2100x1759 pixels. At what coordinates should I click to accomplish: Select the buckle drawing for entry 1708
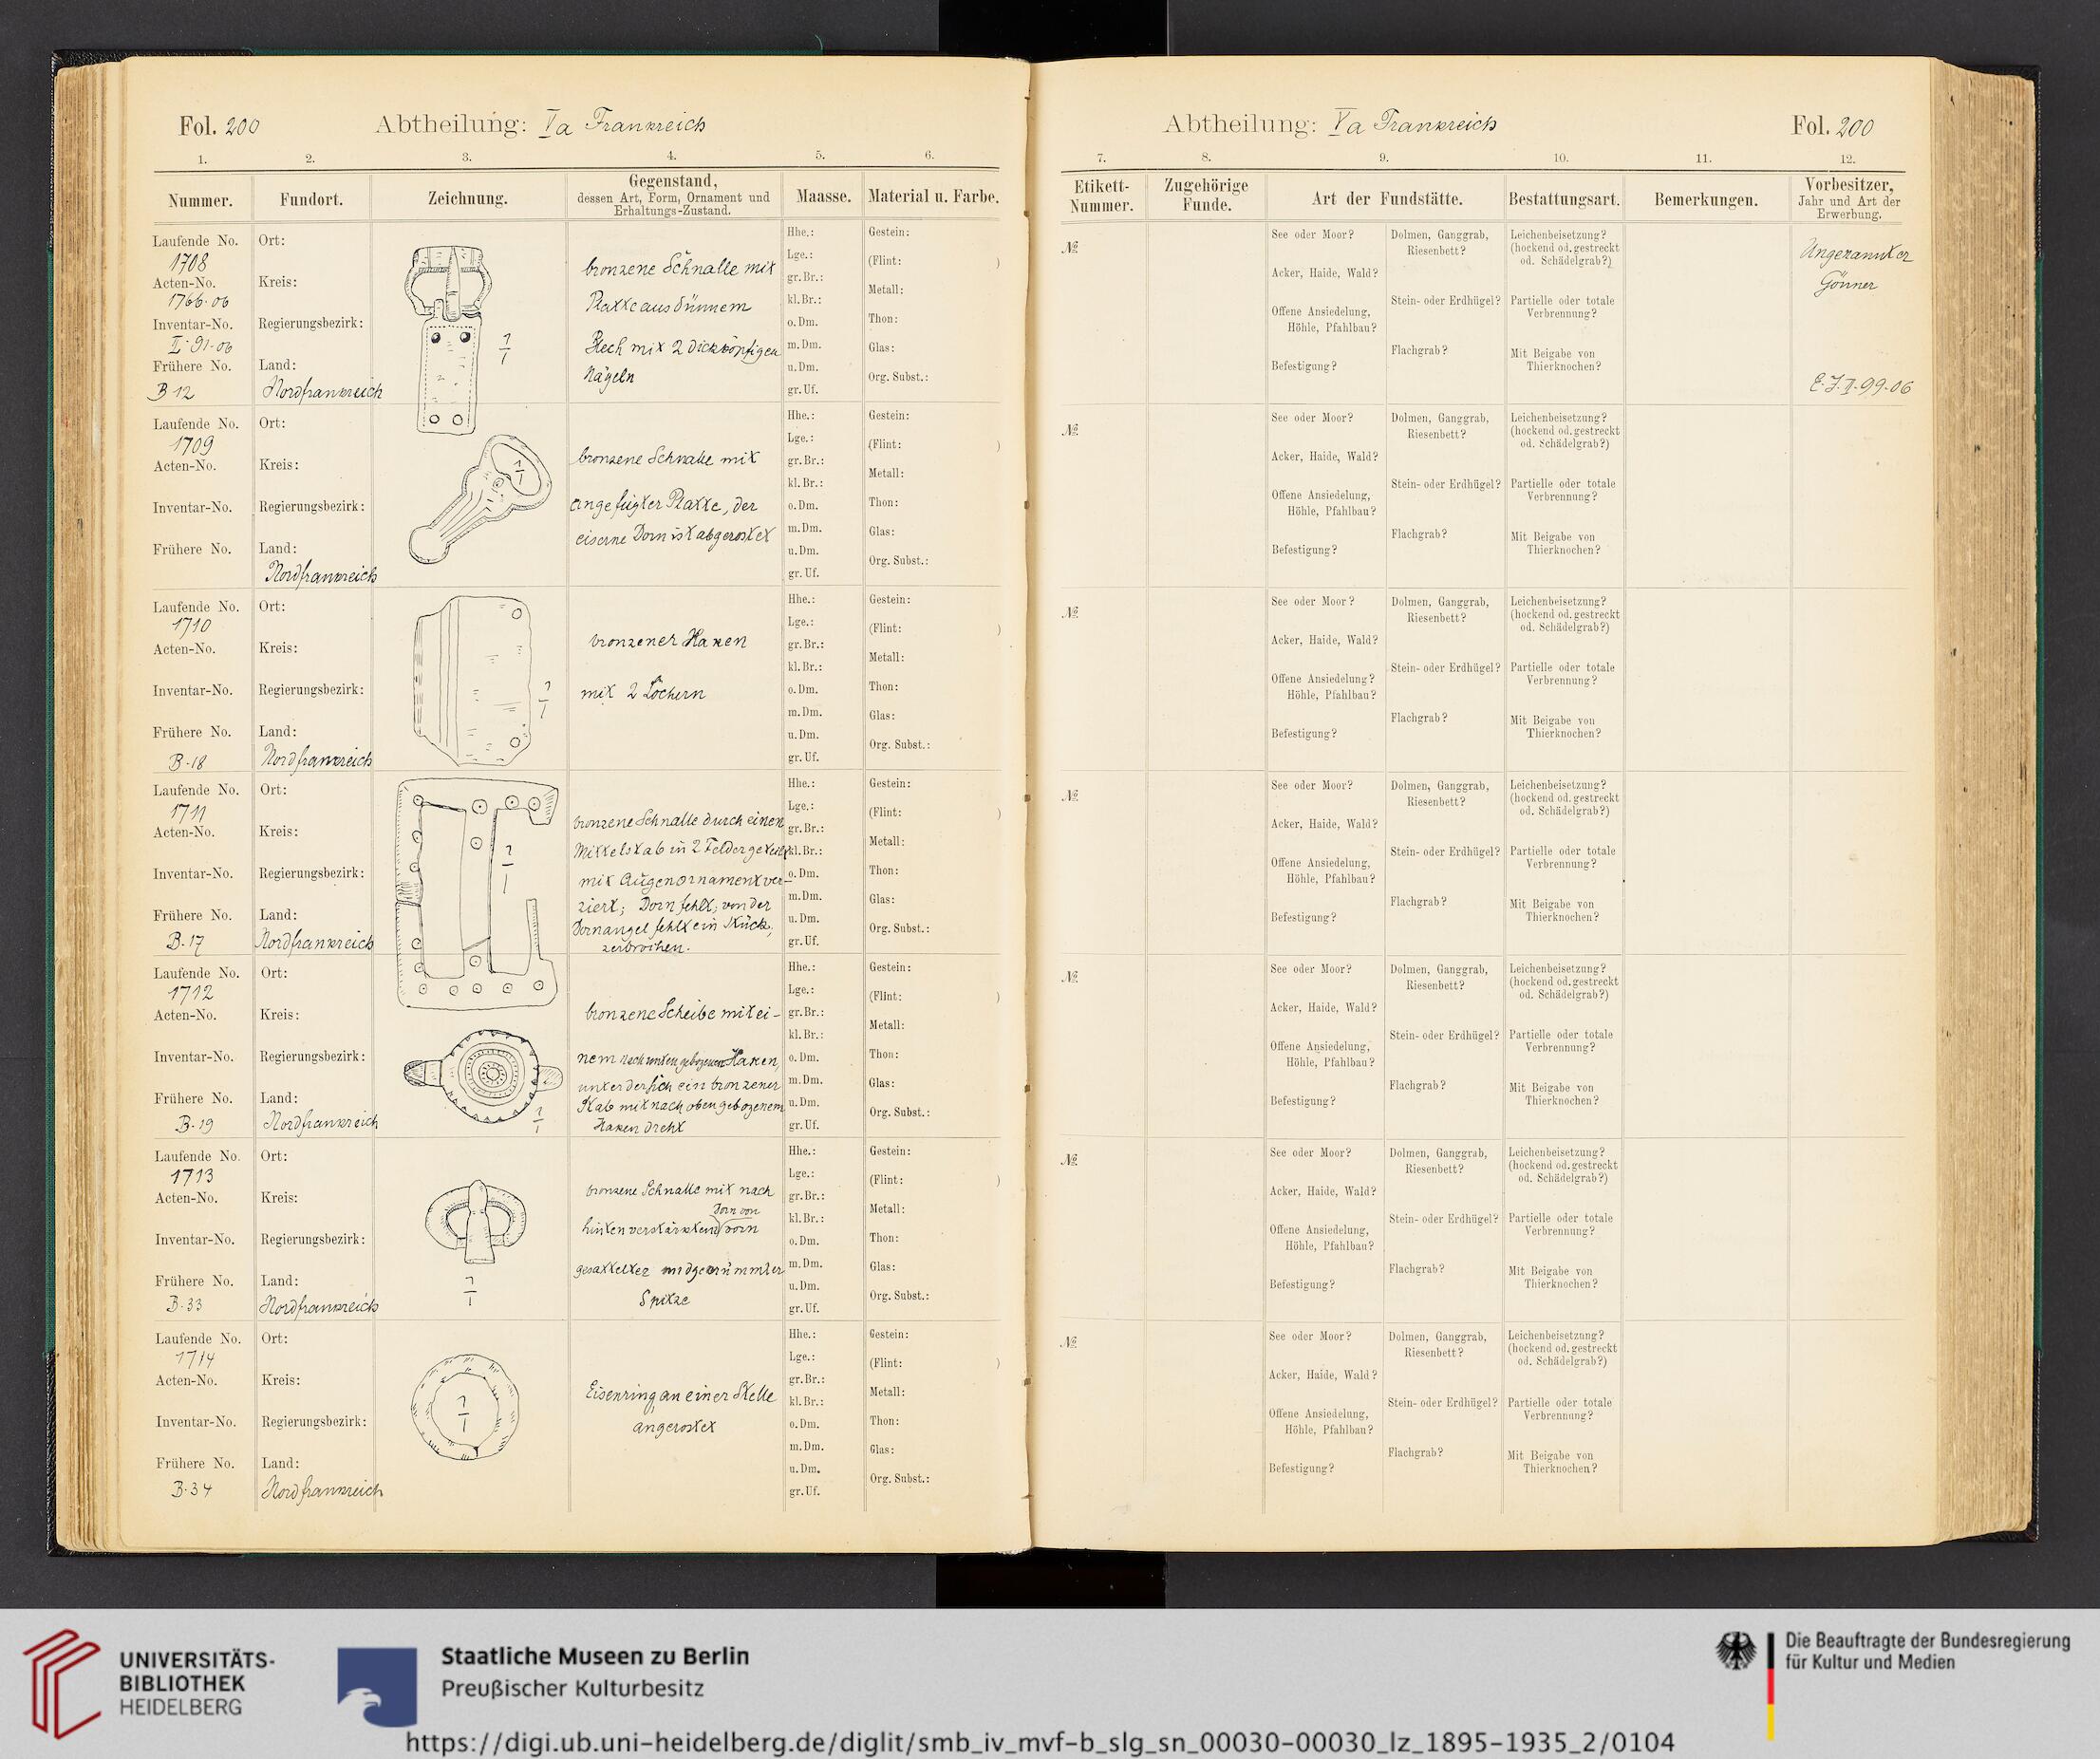[x=446, y=339]
